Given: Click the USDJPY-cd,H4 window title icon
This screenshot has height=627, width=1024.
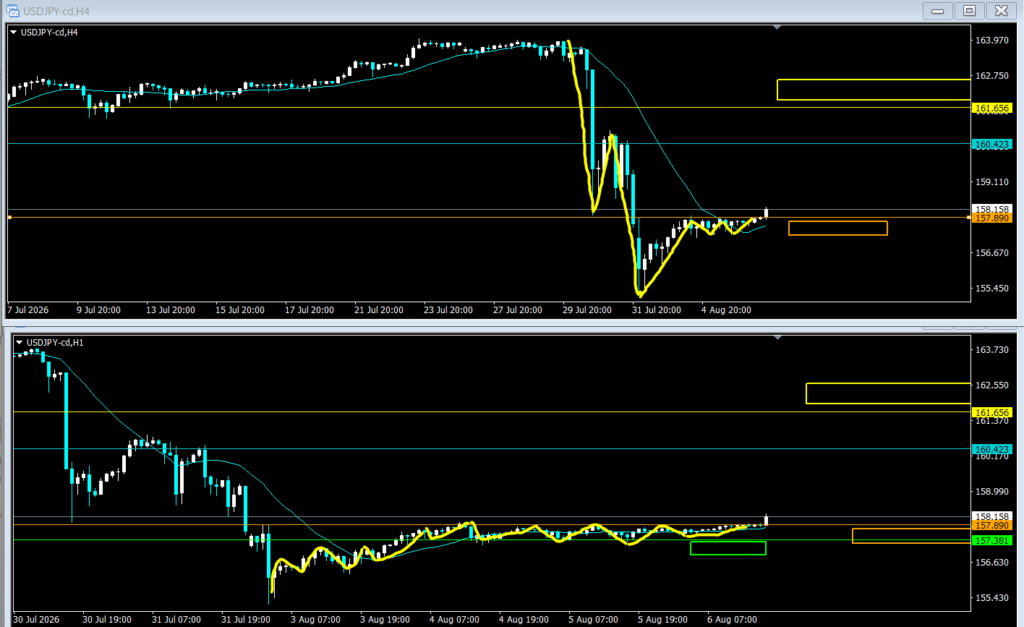Looking at the screenshot, I should (x=12, y=10).
